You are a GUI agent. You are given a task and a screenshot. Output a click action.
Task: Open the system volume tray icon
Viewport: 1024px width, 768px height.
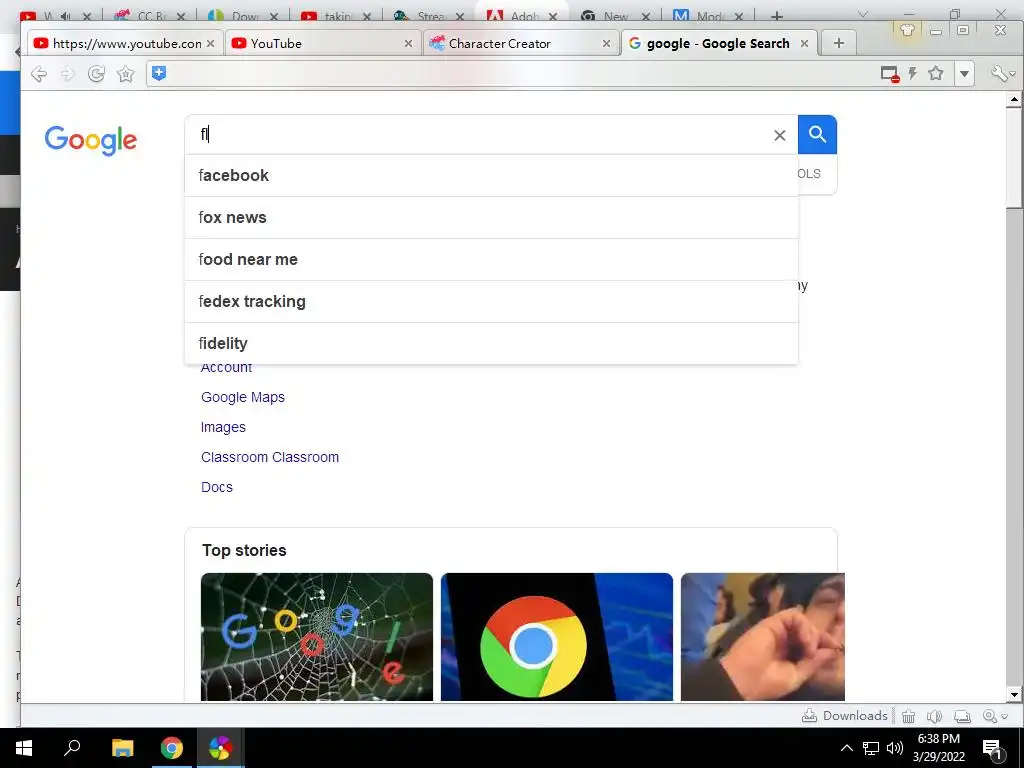pyautogui.click(x=895, y=748)
